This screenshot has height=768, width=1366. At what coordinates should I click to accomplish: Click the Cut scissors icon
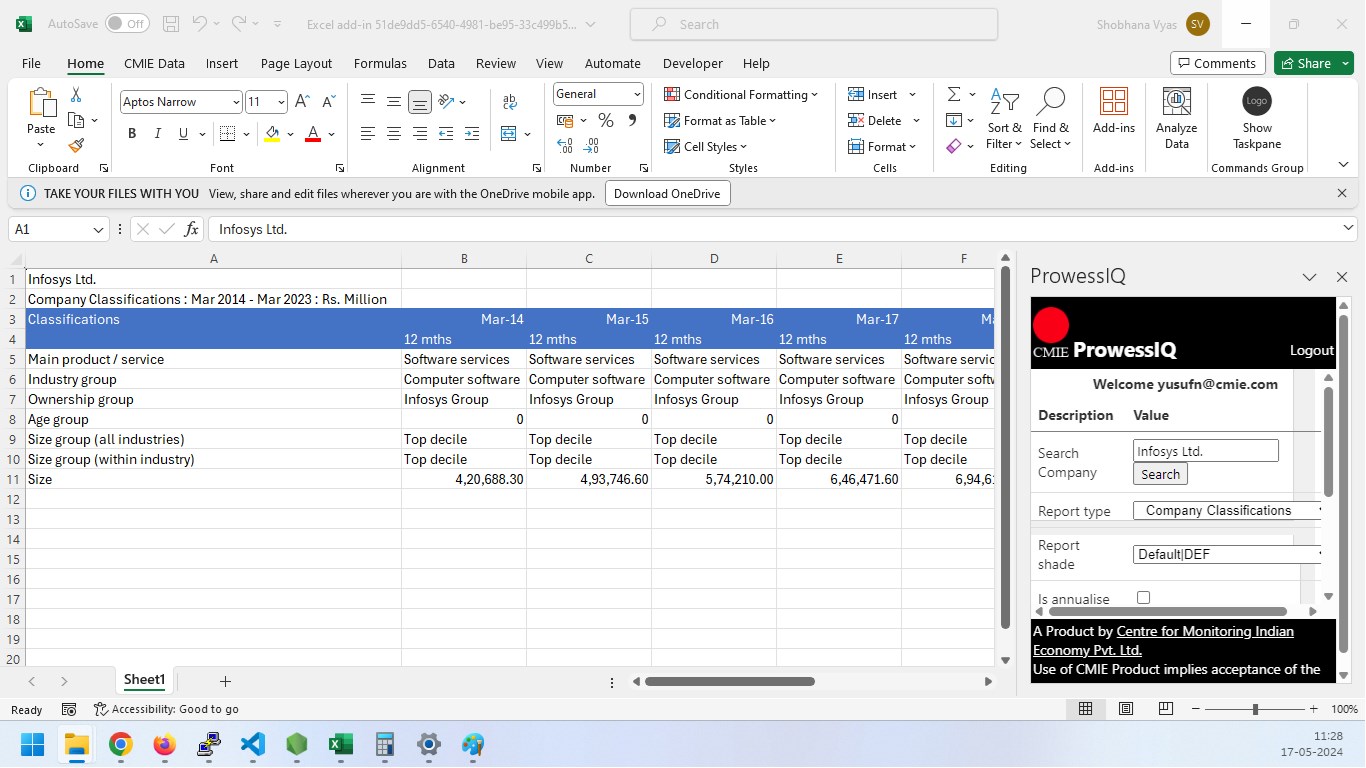point(76,95)
